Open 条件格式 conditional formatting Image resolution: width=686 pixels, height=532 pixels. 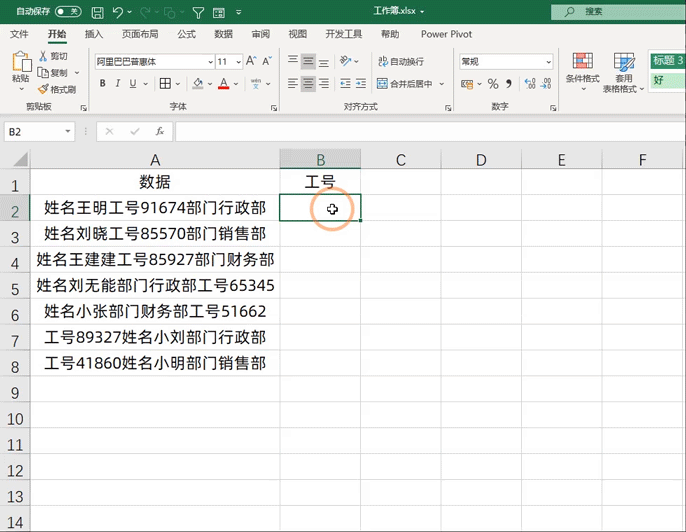point(582,72)
